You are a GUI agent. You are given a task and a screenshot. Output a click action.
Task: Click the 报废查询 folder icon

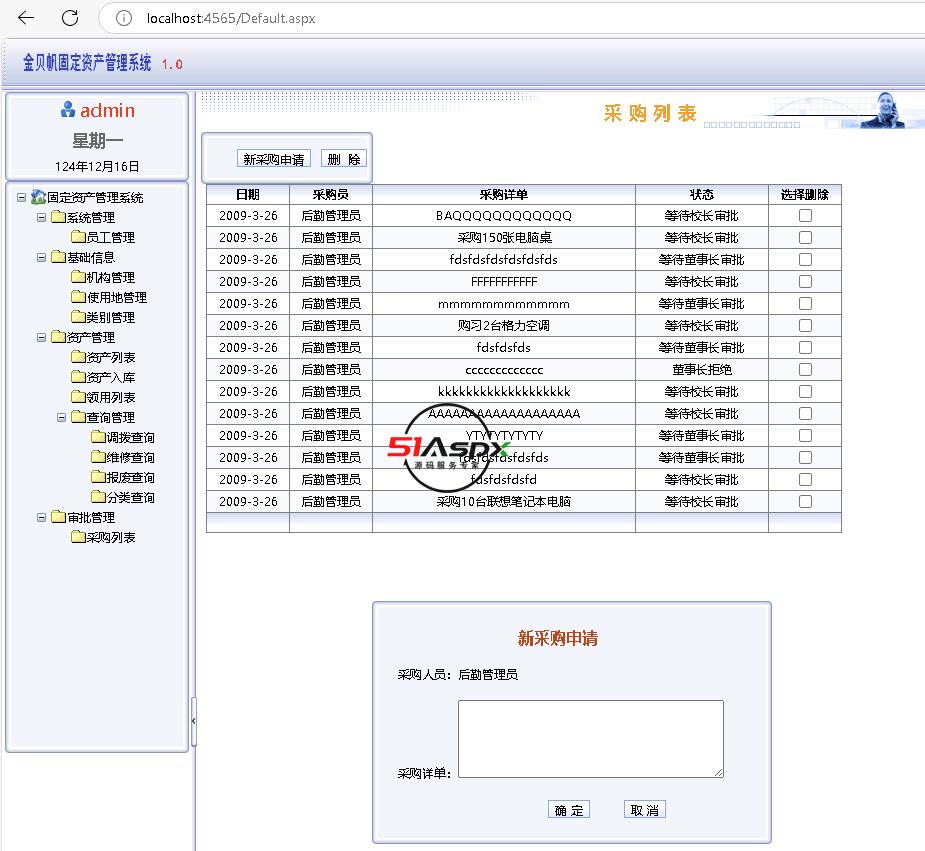[98, 477]
